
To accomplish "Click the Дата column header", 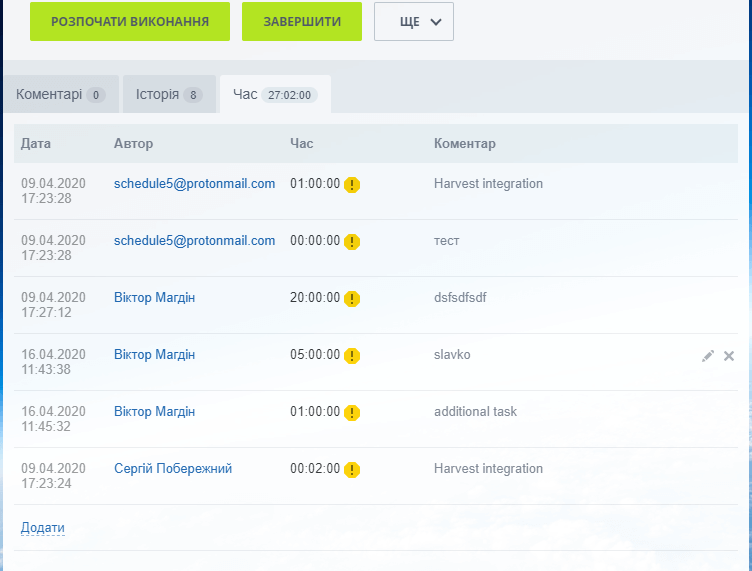I will click(35, 143).
